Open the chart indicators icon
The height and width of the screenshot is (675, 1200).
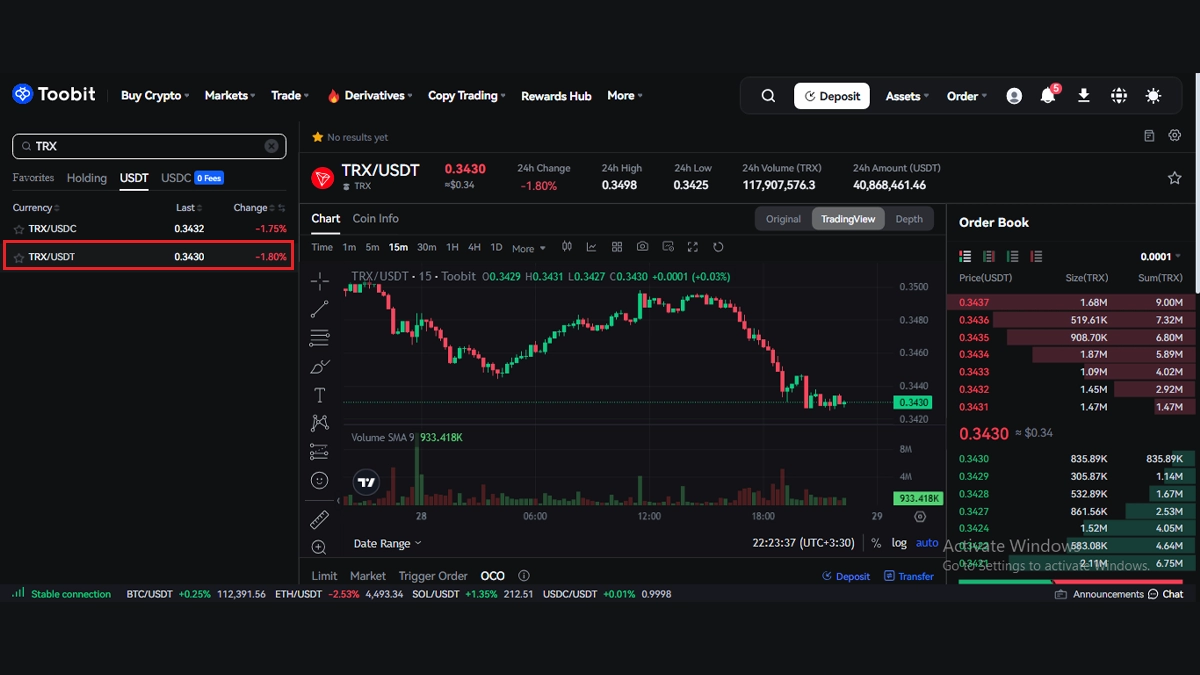(592, 247)
